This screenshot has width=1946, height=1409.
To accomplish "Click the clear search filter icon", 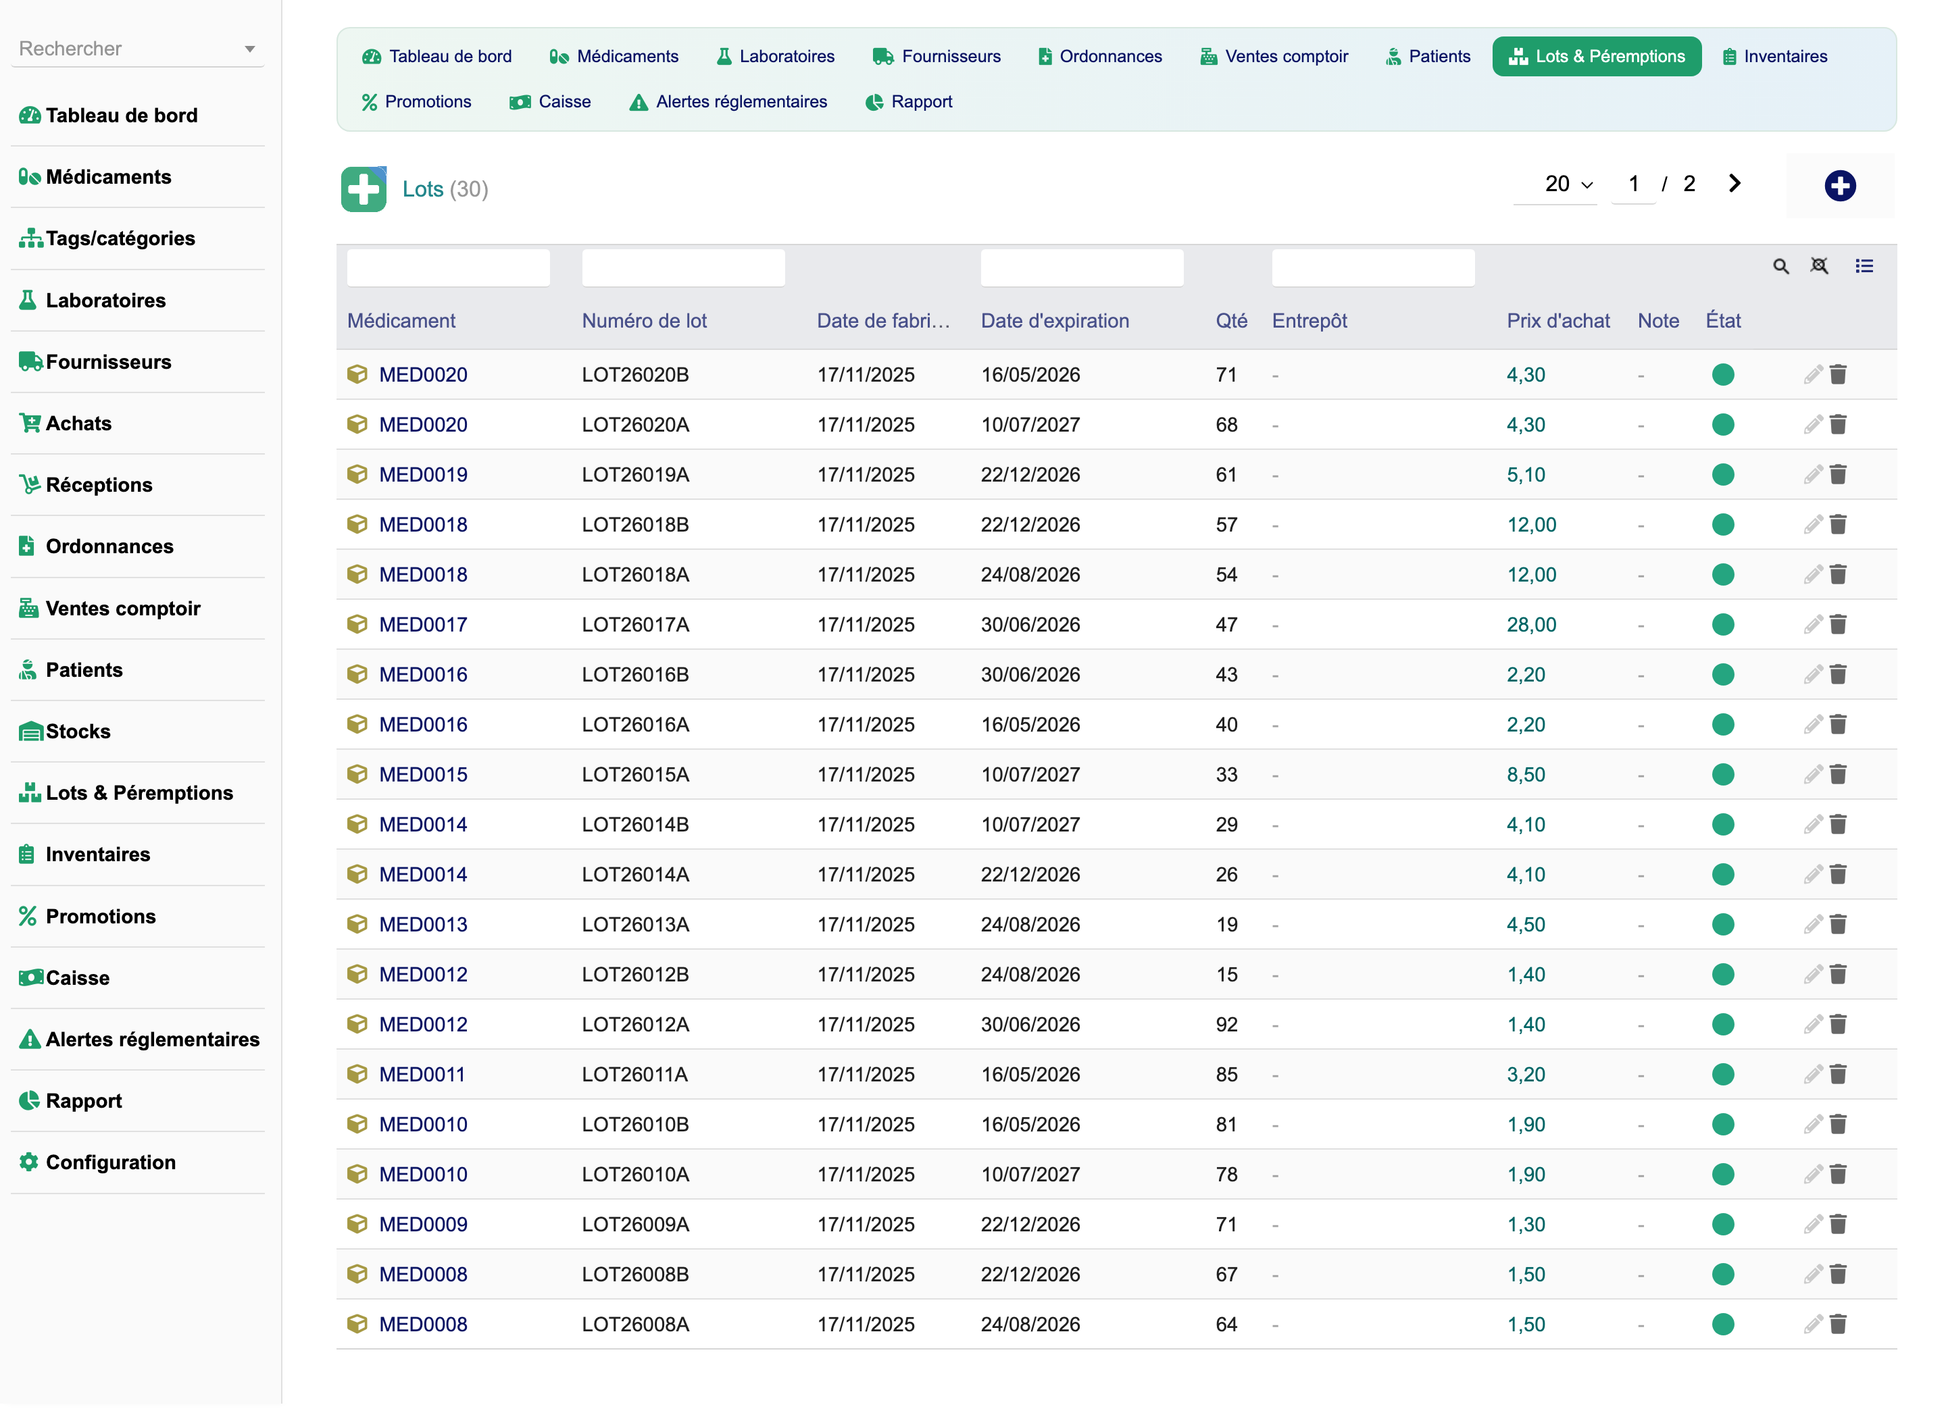I will (1819, 266).
